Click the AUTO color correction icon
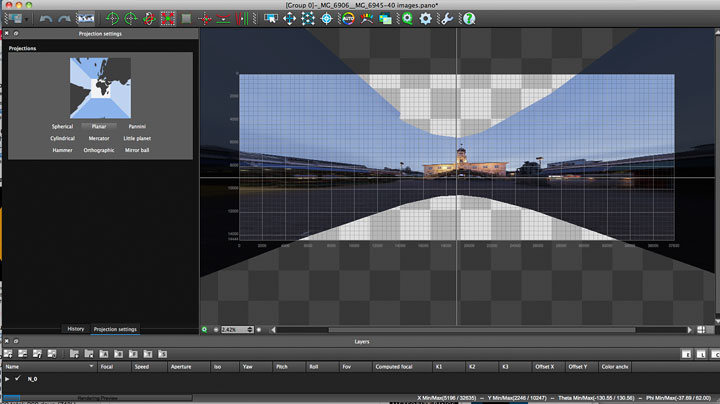 tap(349, 19)
